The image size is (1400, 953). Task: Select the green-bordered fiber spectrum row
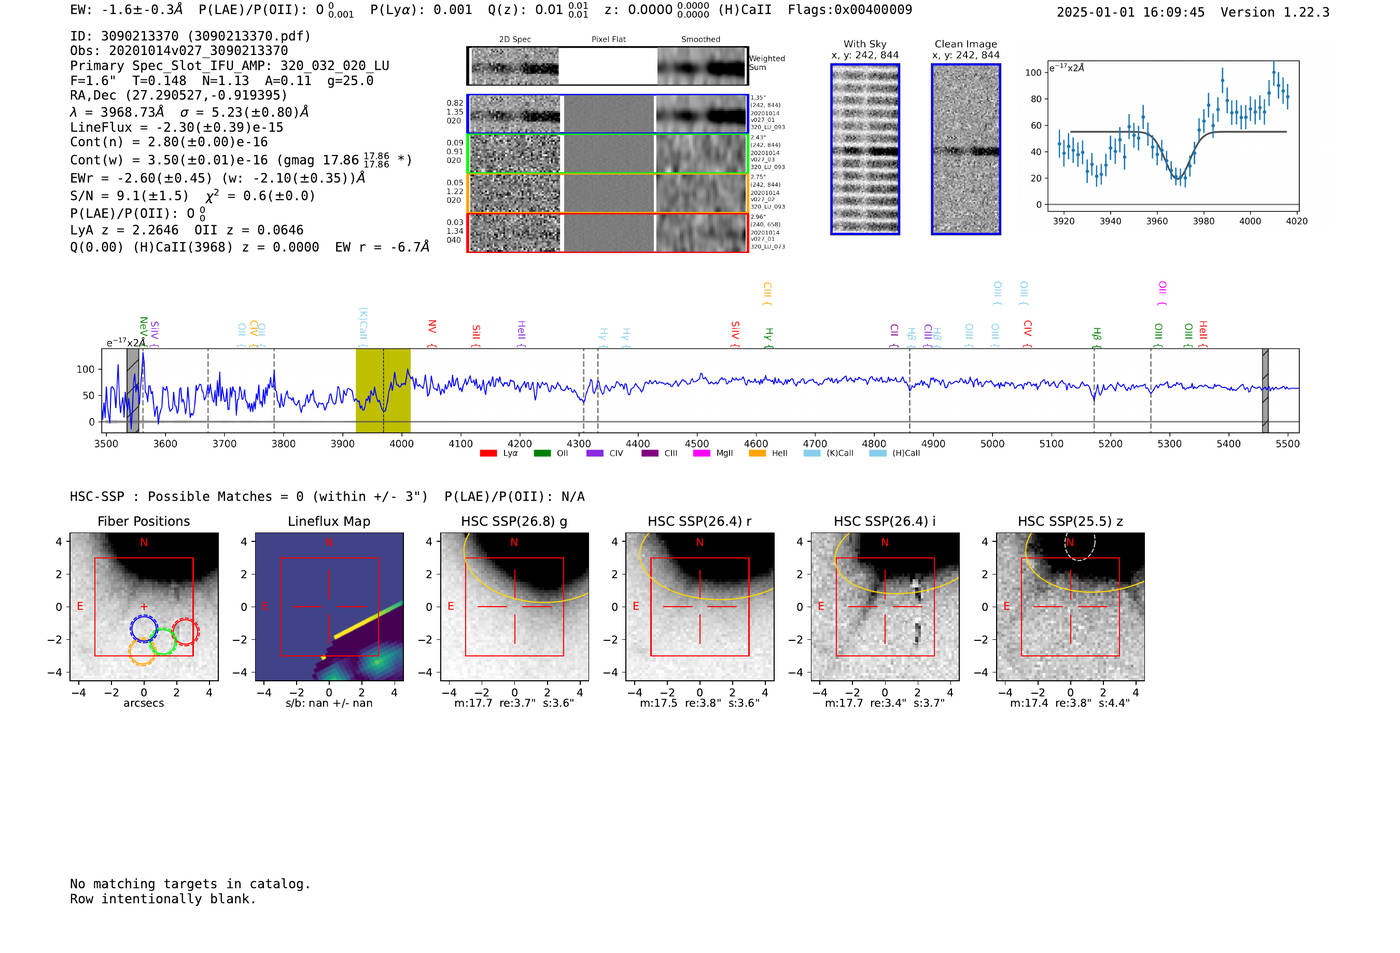click(607, 154)
